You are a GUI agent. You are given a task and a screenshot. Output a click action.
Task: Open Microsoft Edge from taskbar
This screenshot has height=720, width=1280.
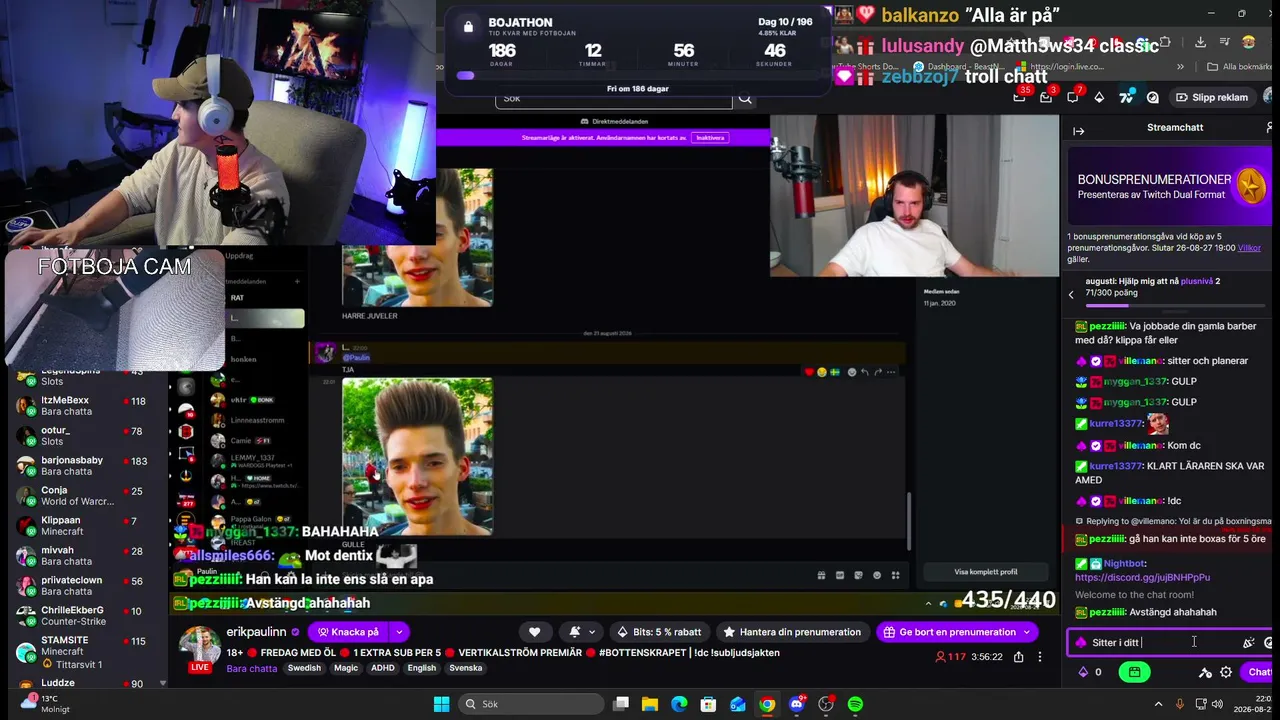coord(679,704)
